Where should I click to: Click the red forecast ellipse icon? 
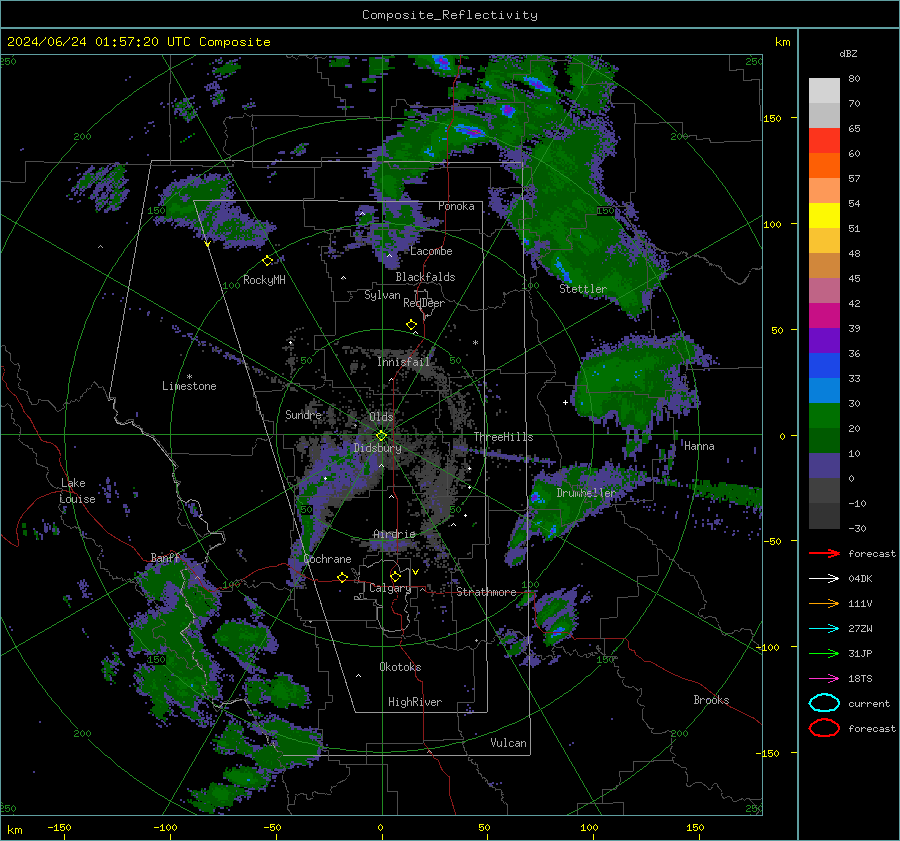(x=824, y=728)
